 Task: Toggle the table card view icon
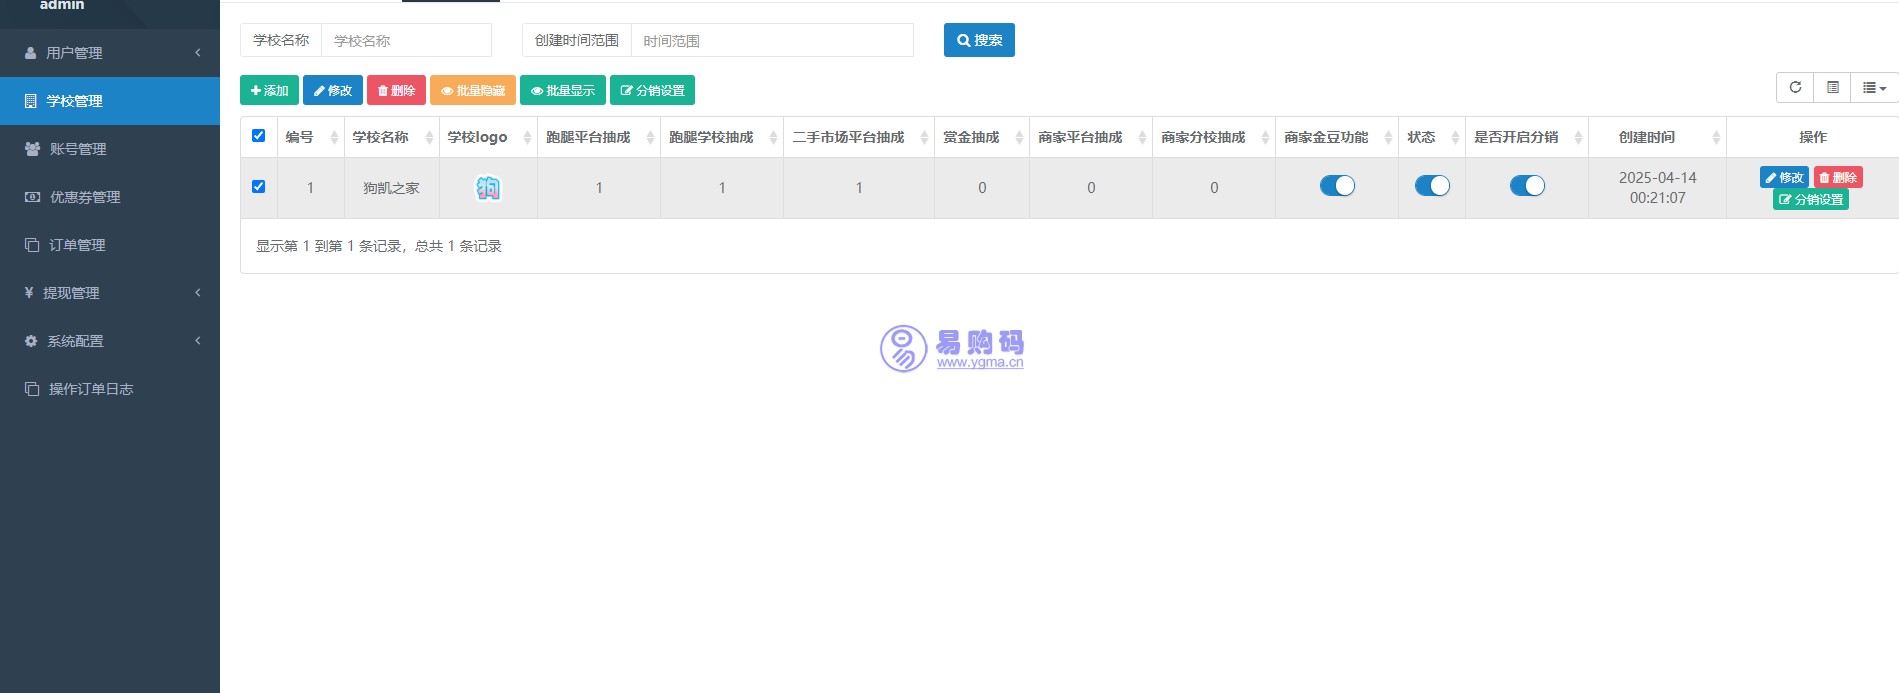click(1832, 88)
